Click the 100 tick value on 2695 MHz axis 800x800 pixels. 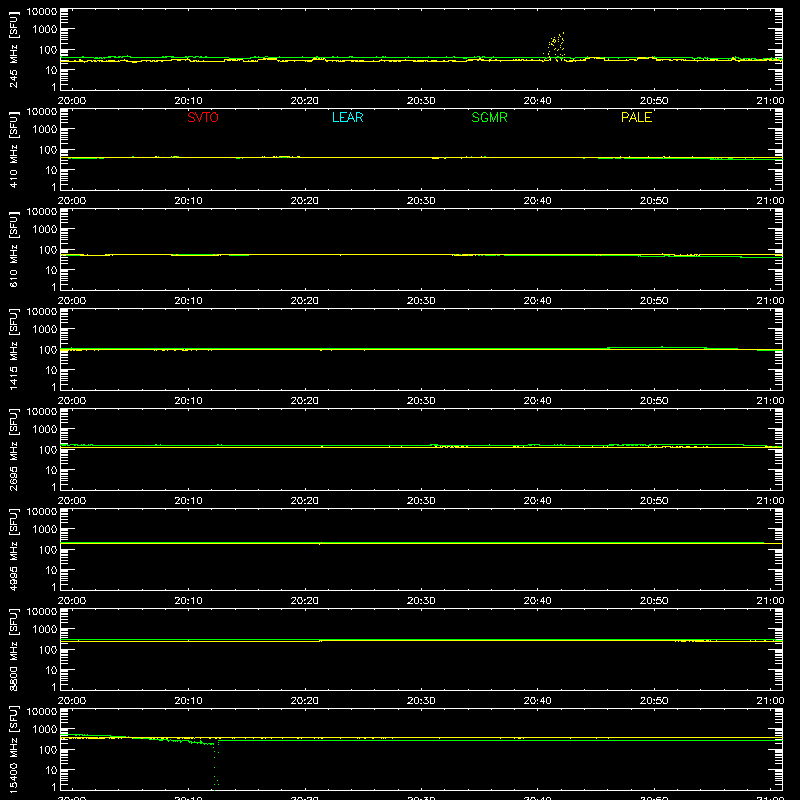tap(48, 450)
